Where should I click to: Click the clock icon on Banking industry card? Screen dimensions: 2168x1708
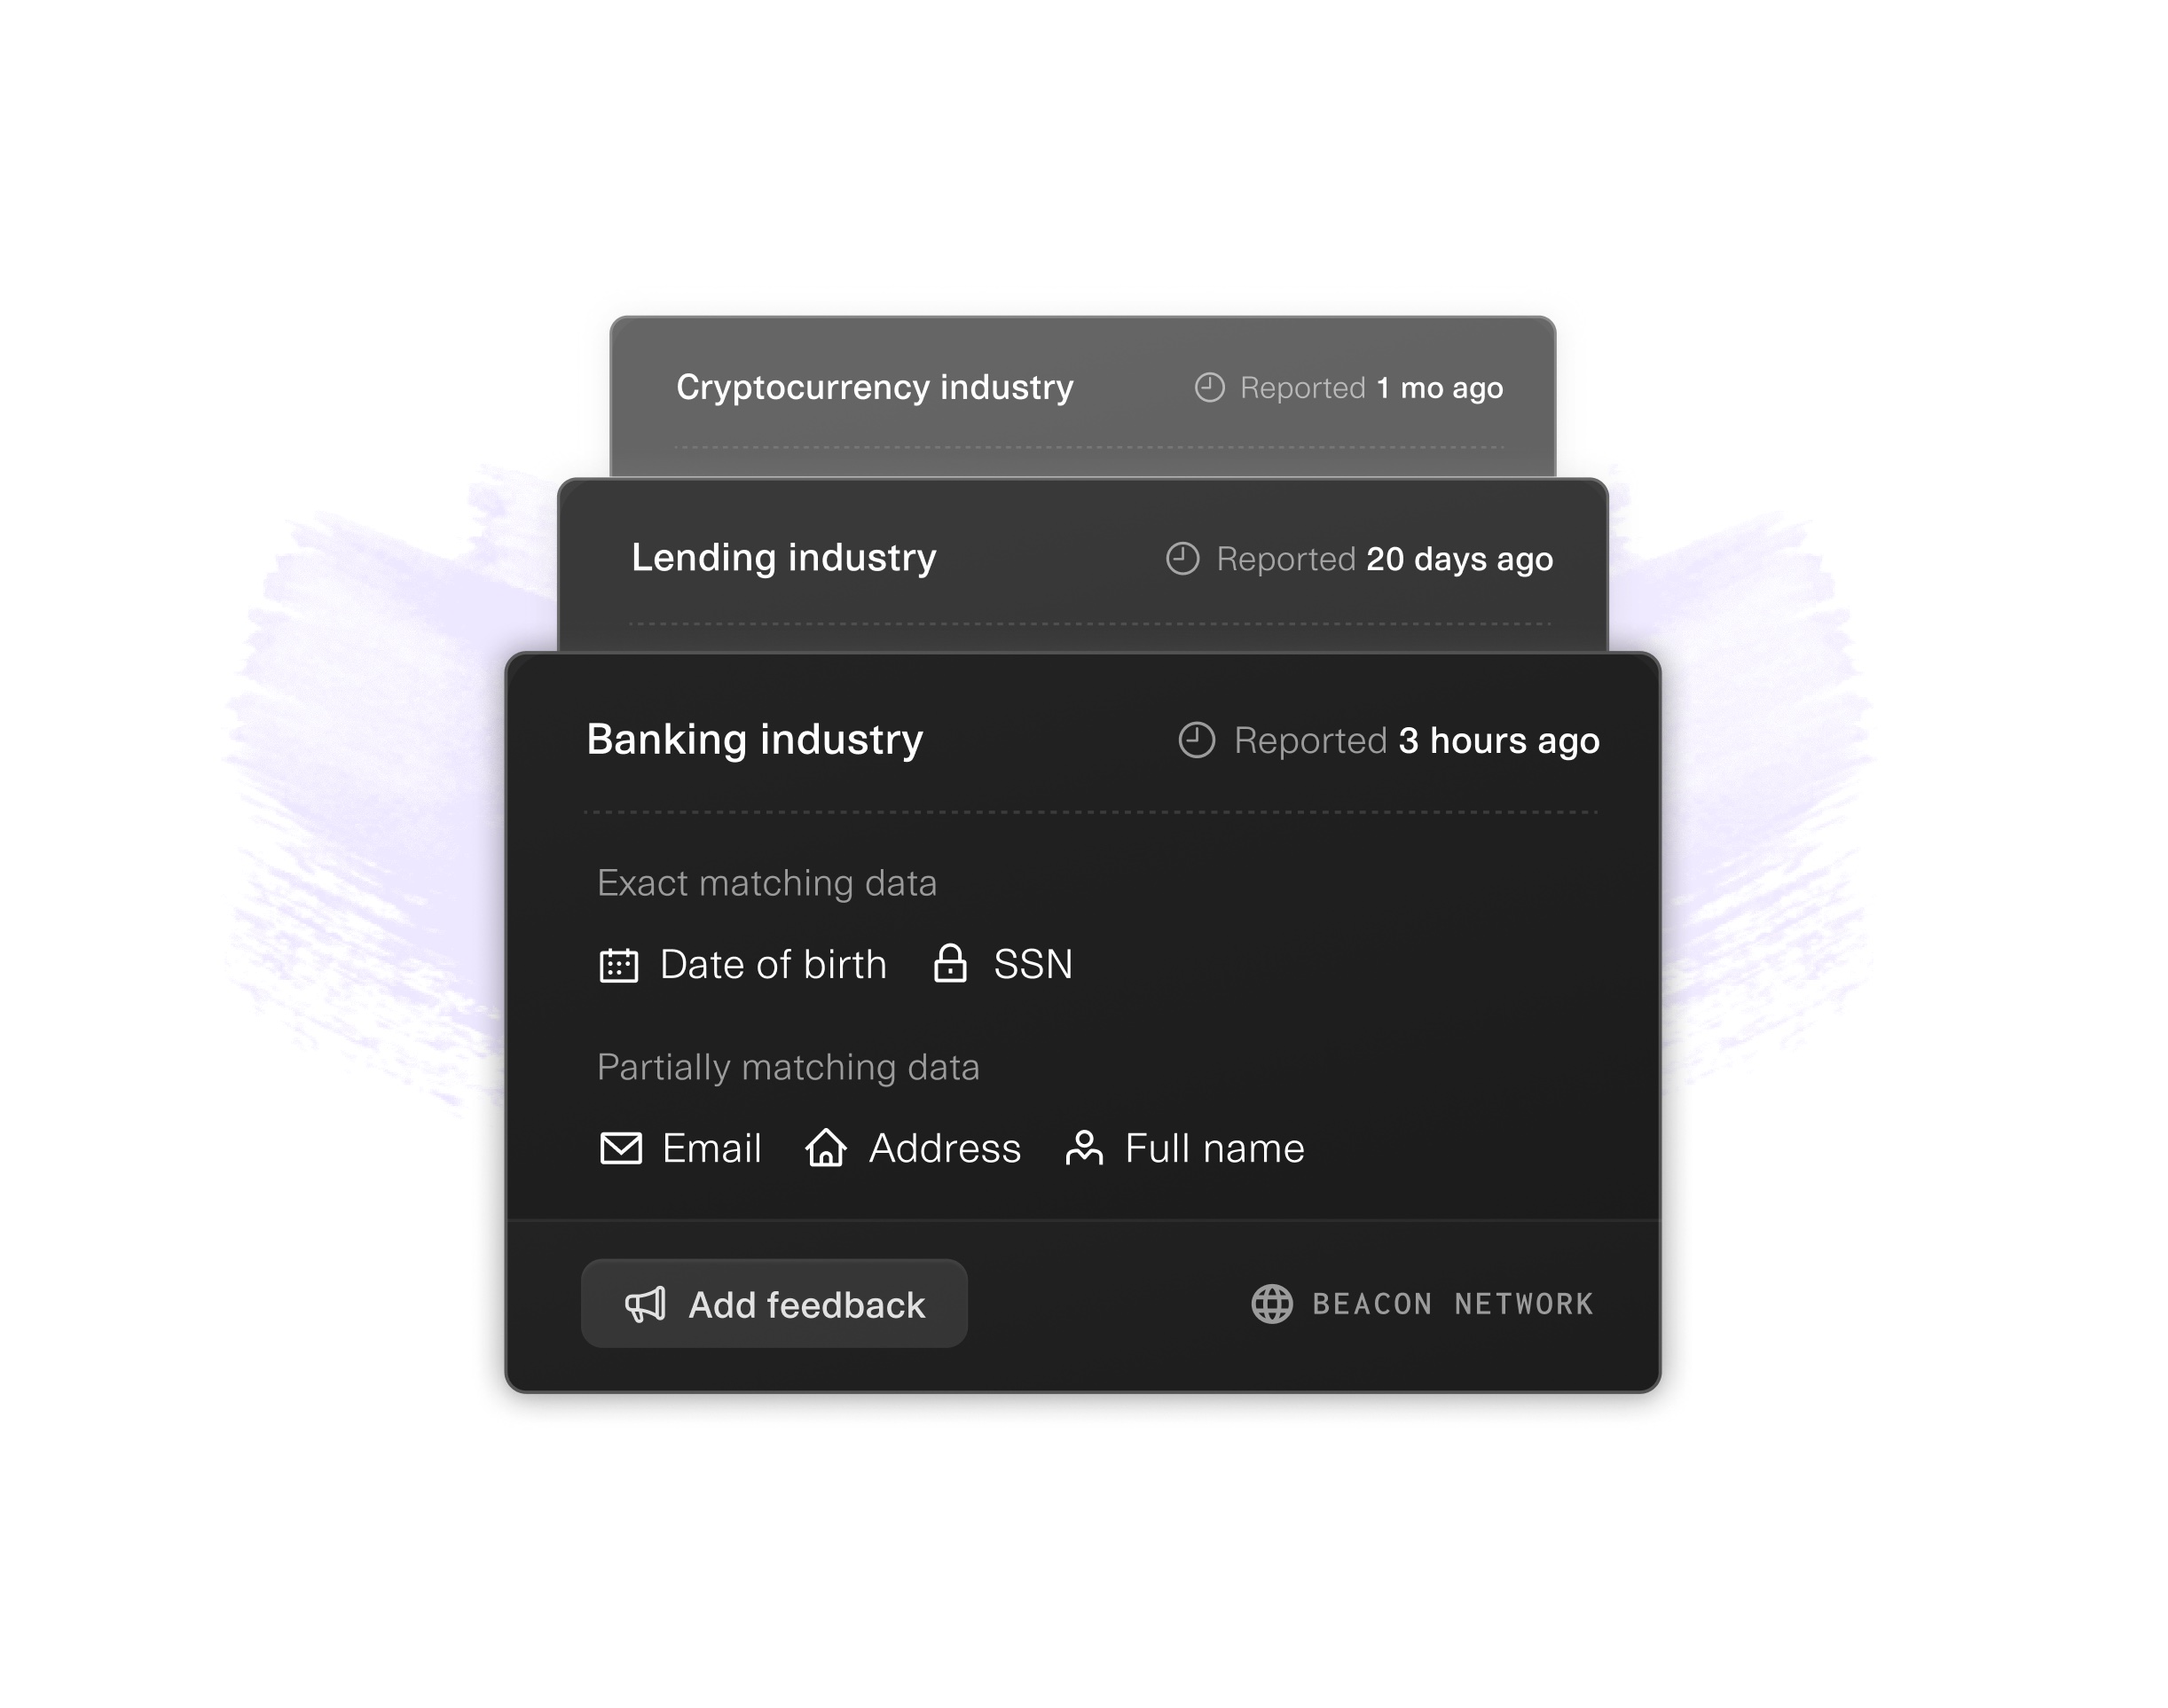1197,740
